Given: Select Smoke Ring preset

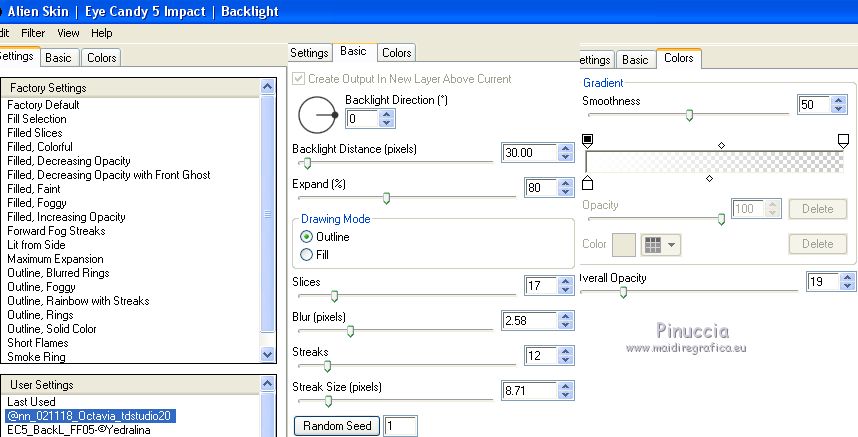Looking at the screenshot, I should pyautogui.click(x=36, y=357).
